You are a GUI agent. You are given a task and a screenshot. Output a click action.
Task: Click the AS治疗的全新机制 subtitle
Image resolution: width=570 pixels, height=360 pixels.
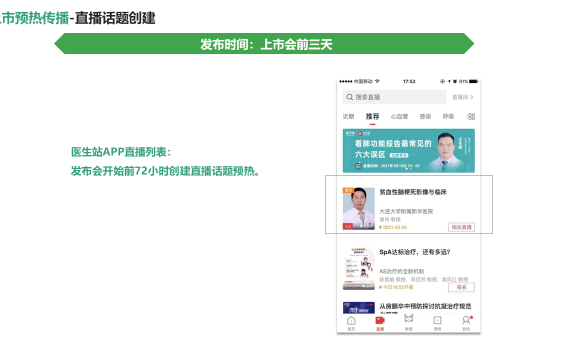tap(402, 271)
